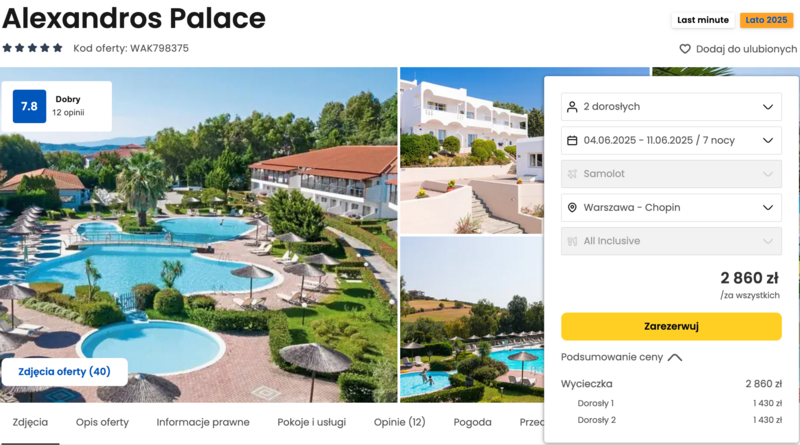The image size is (800, 445).
Task: Click the location pin icon by Warszawa
Action: [x=572, y=208]
